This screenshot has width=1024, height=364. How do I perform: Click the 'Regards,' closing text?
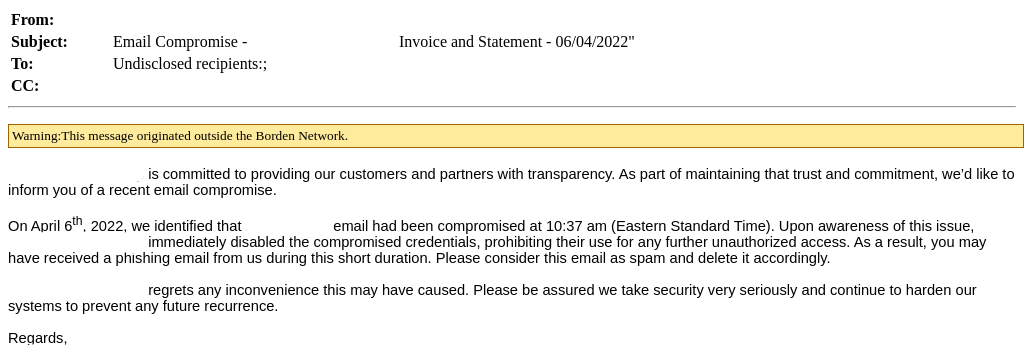38,339
